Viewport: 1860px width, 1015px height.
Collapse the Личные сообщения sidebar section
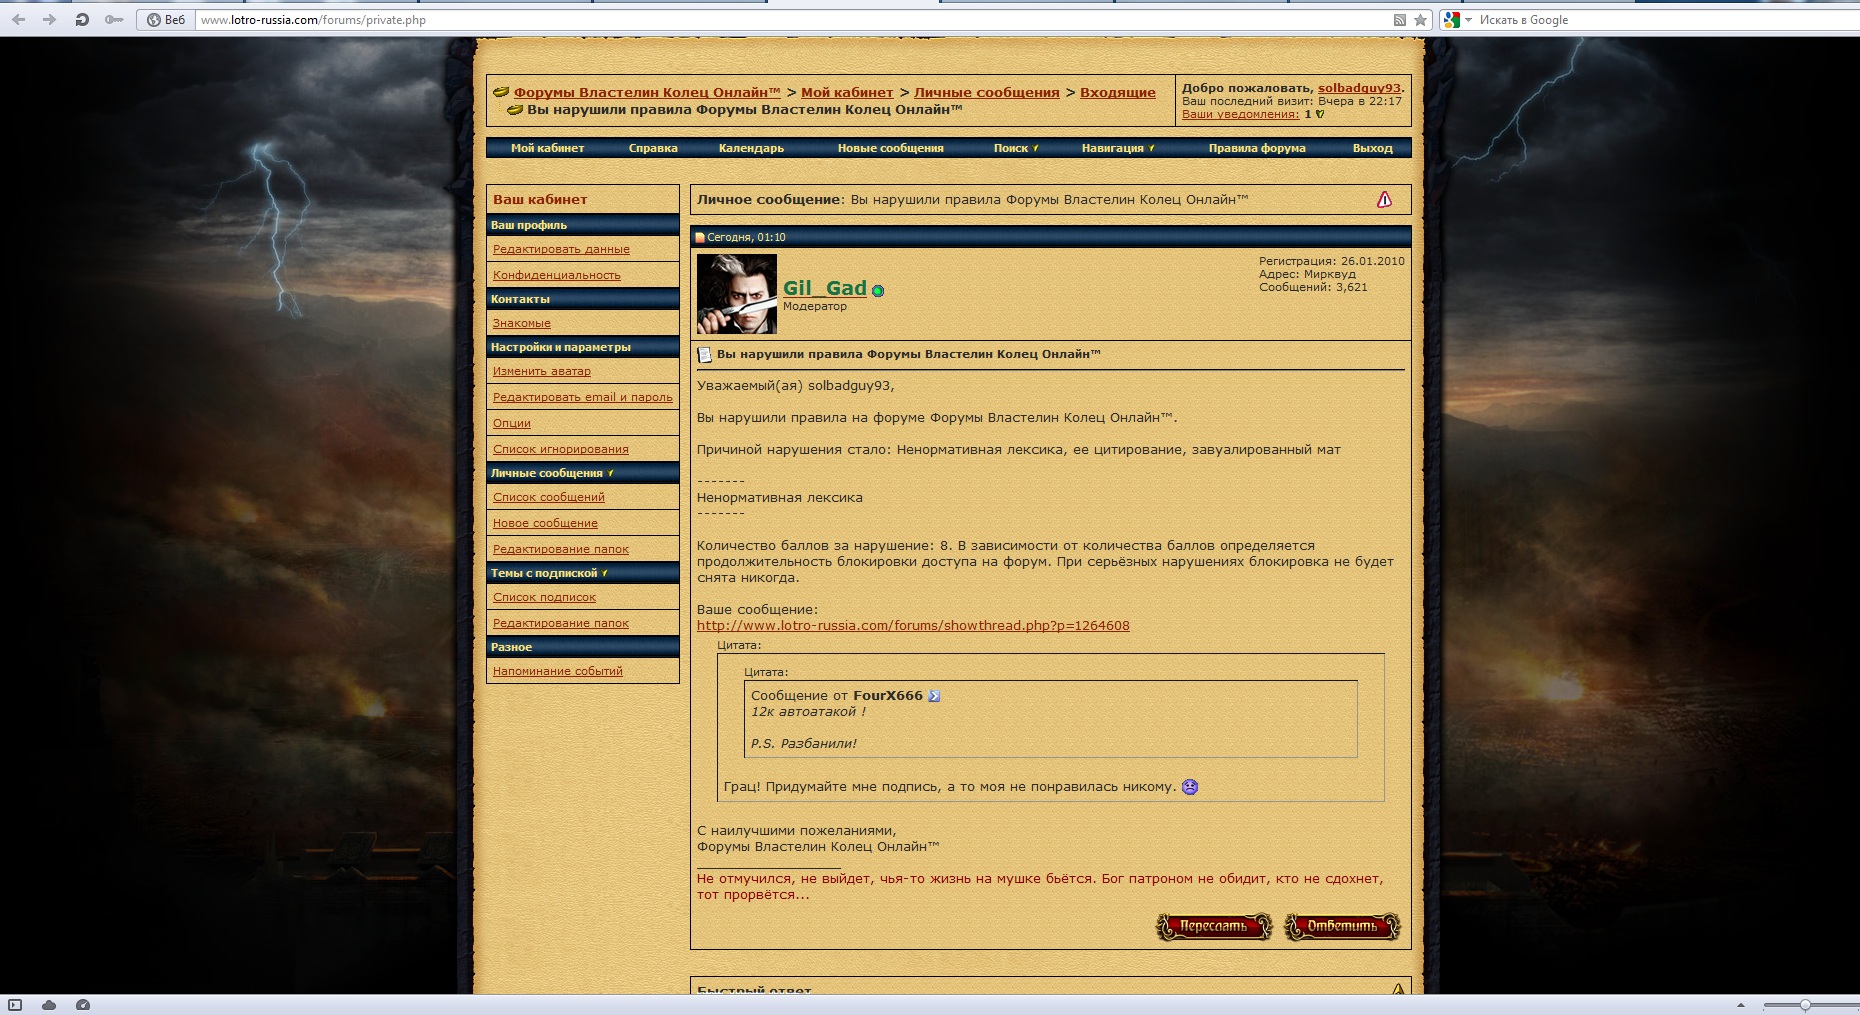[x=610, y=473]
